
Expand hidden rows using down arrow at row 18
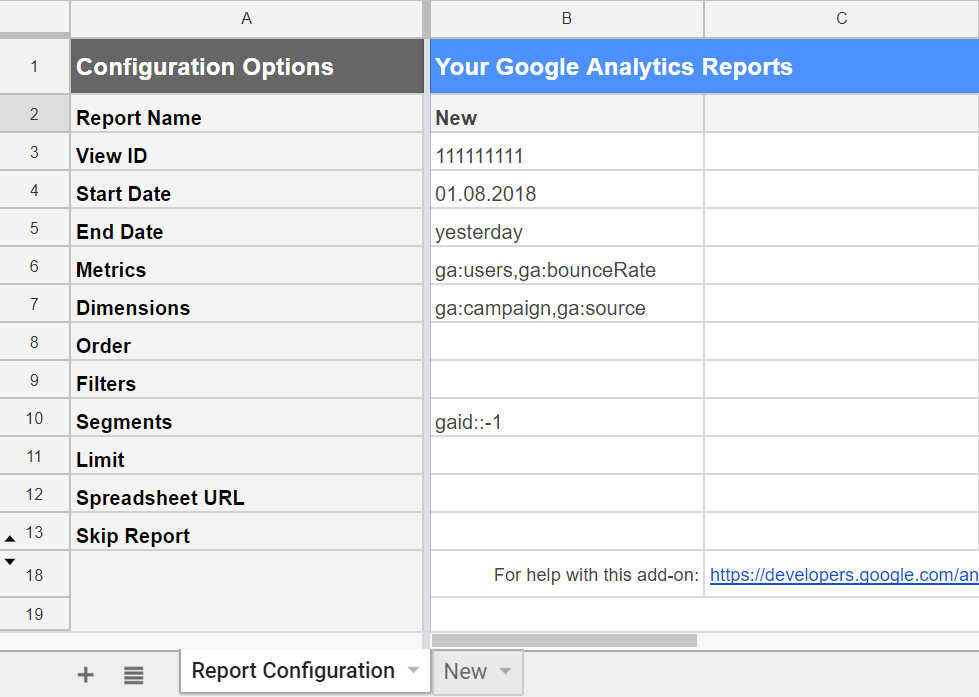pos(10,562)
